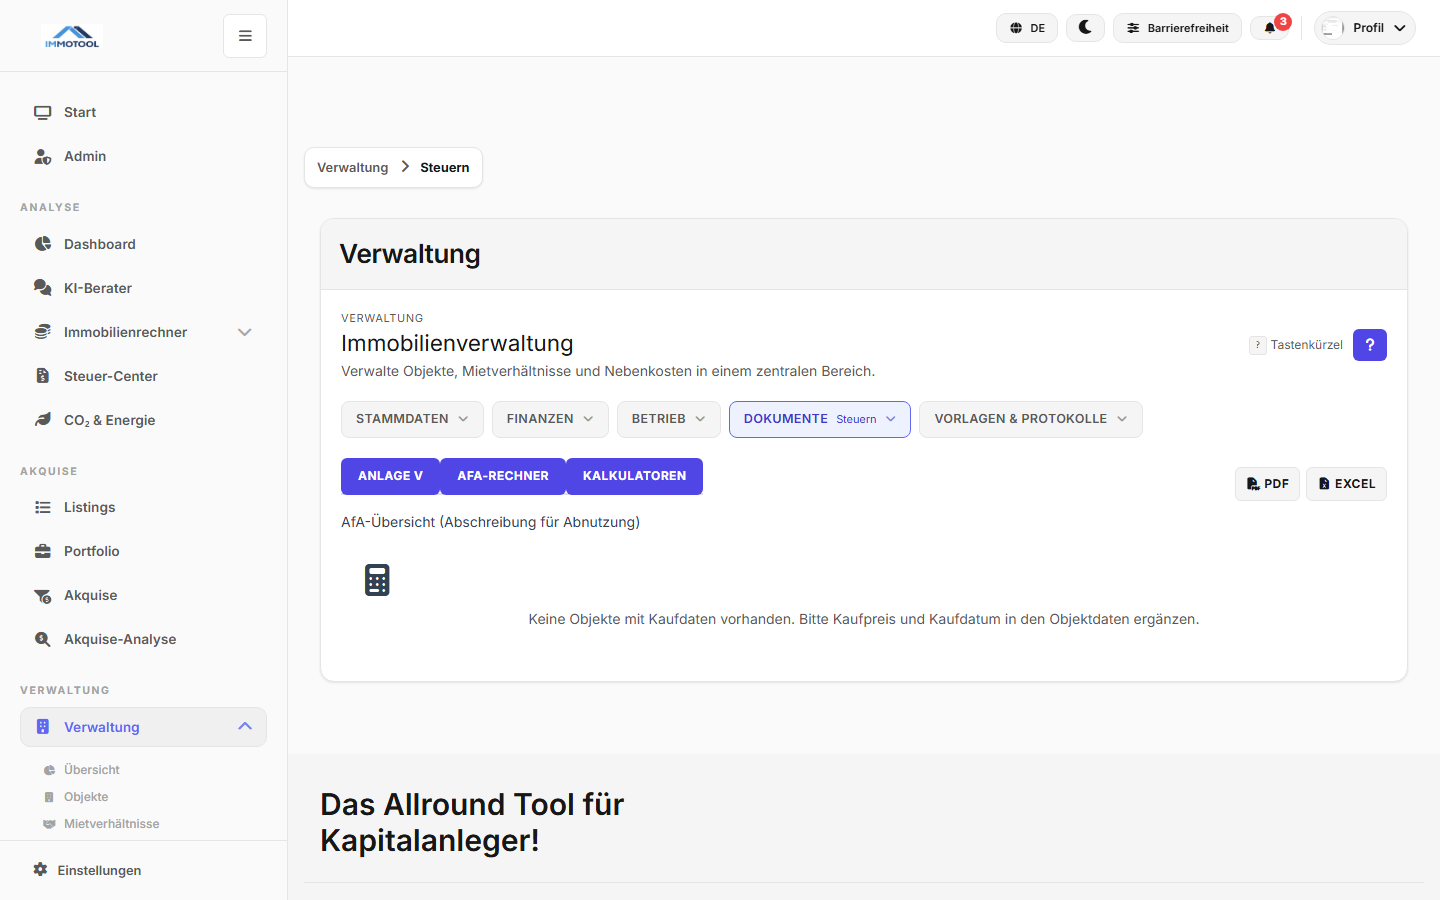Open the DE language selector
Image resolution: width=1440 pixels, height=900 pixels.
[x=1026, y=27]
